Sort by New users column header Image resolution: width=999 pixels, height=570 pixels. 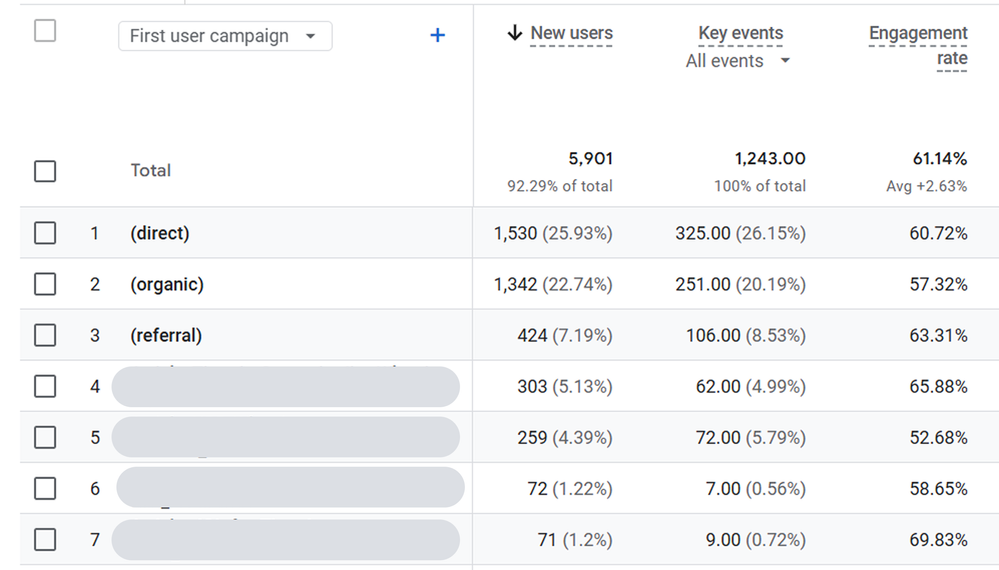pos(571,33)
